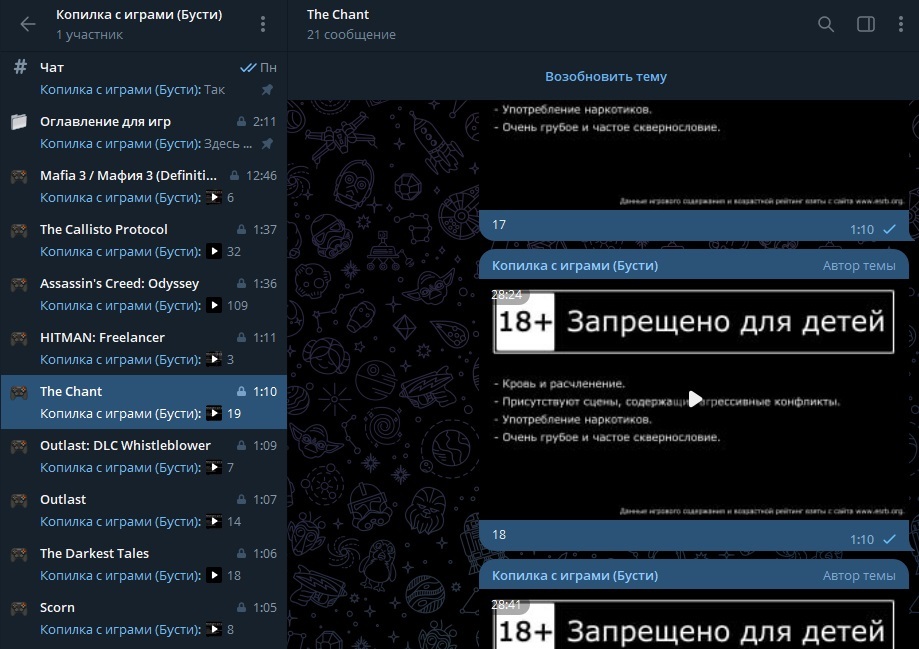This screenshot has height=649, width=919.
Task: Click Автор темы badge above the 28:24 video
Action: [x=859, y=266]
